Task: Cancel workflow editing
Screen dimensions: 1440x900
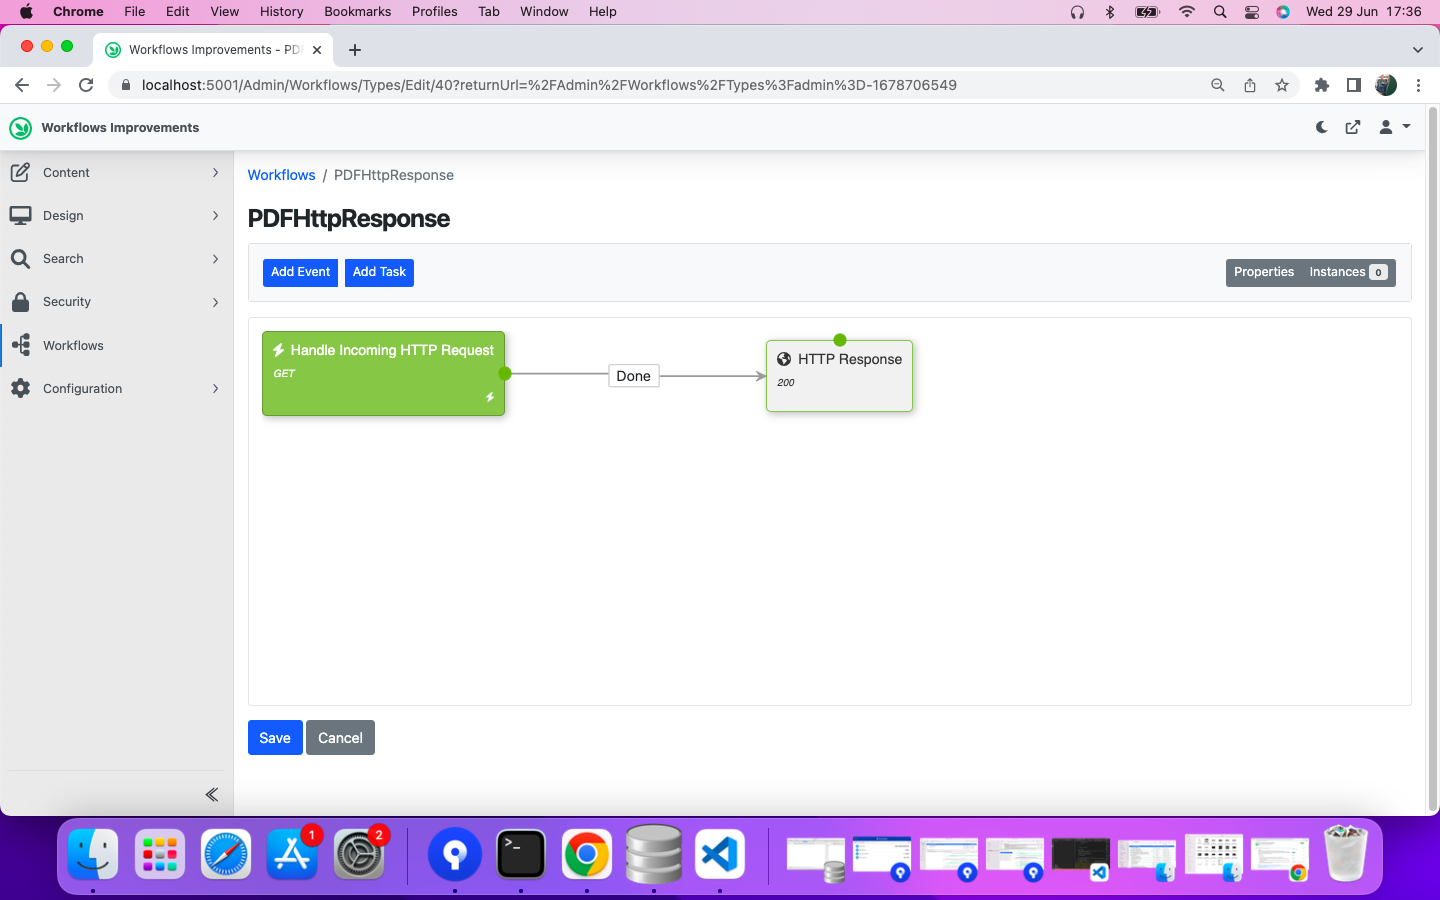Action: 340,738
